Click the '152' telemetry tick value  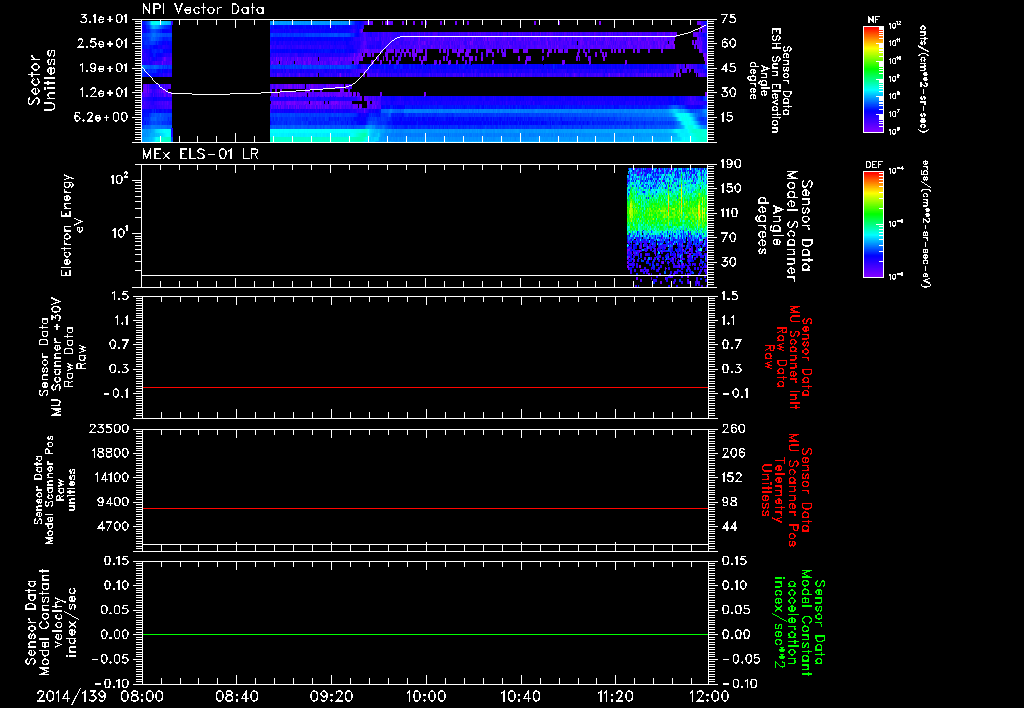pyautogui.click(x=733, y=477)
